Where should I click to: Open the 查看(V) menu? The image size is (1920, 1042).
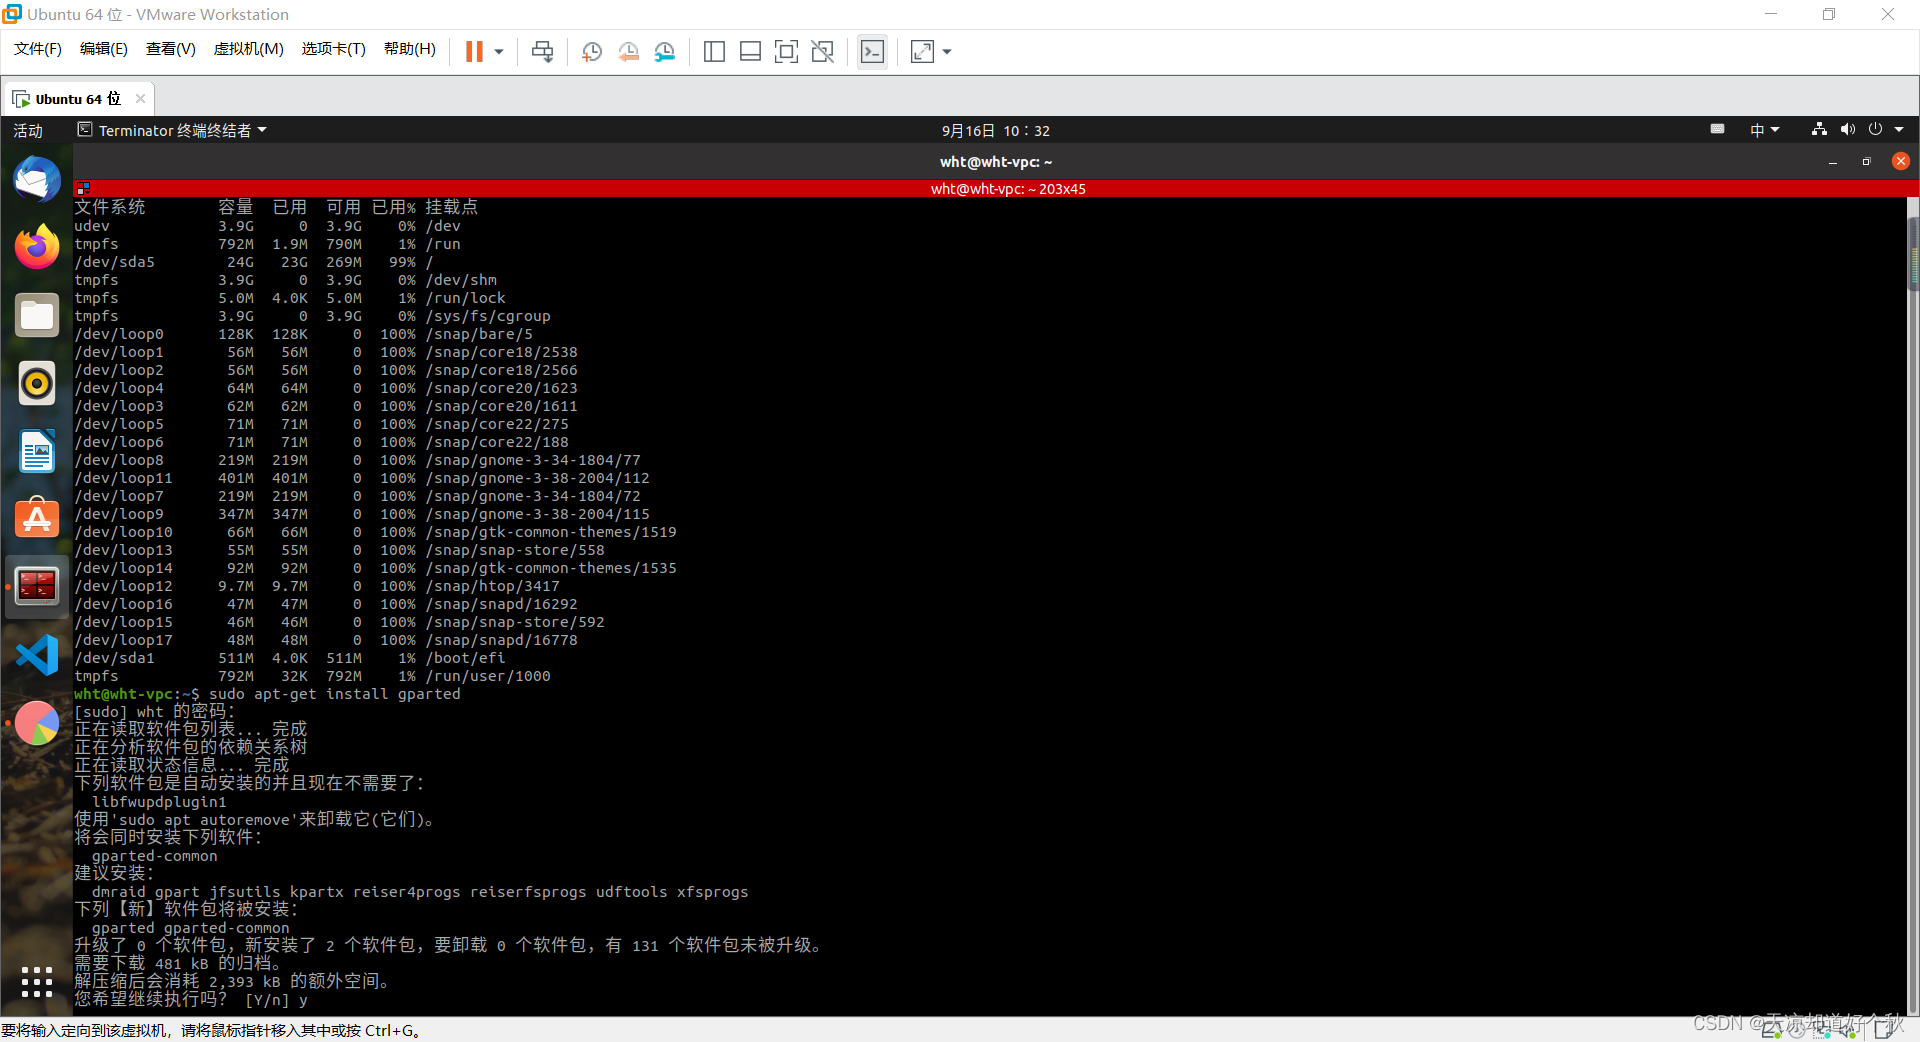coord(171,49)
